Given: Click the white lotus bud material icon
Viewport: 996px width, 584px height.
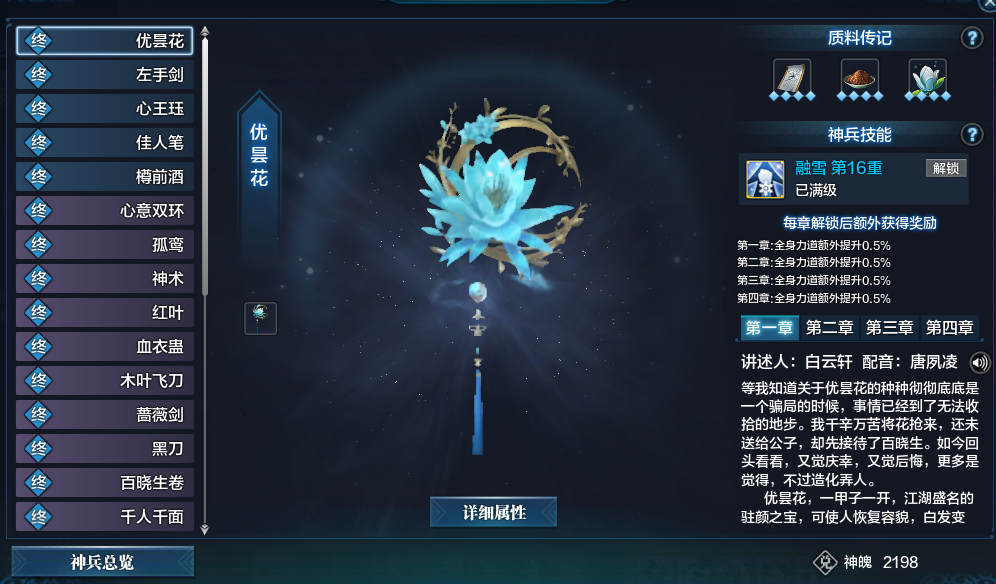Looking at the screenshot, I should click(x=927, y=78).
